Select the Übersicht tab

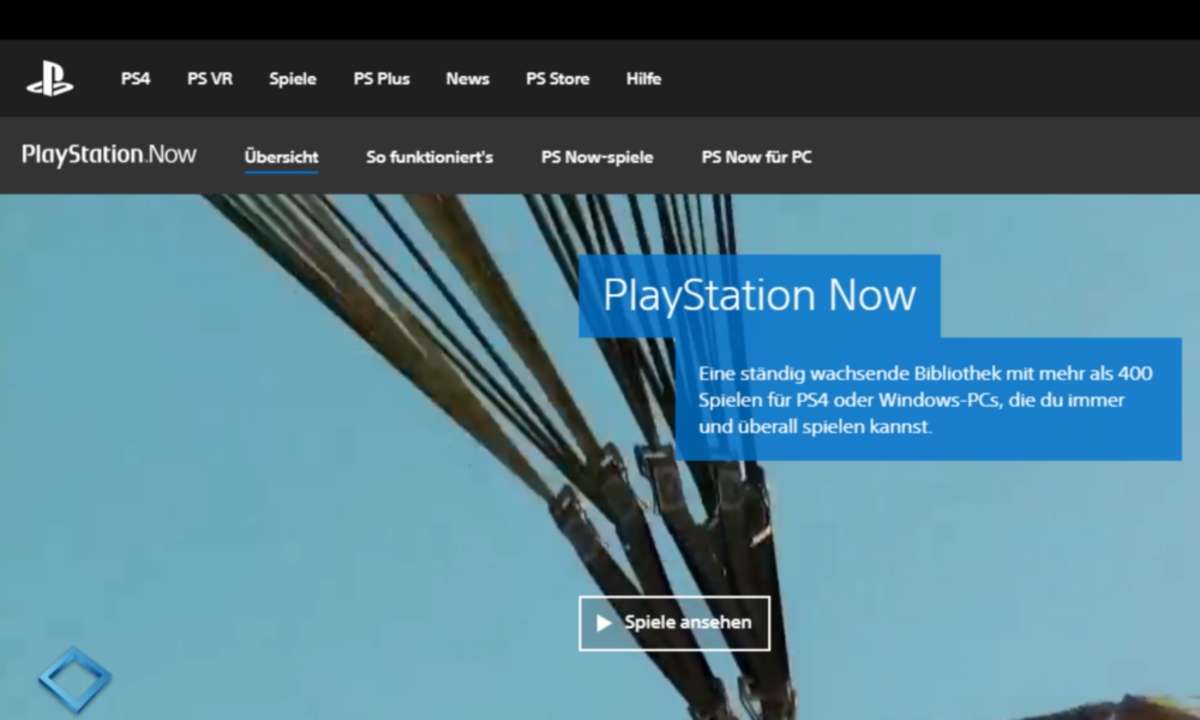pos(282,157)
